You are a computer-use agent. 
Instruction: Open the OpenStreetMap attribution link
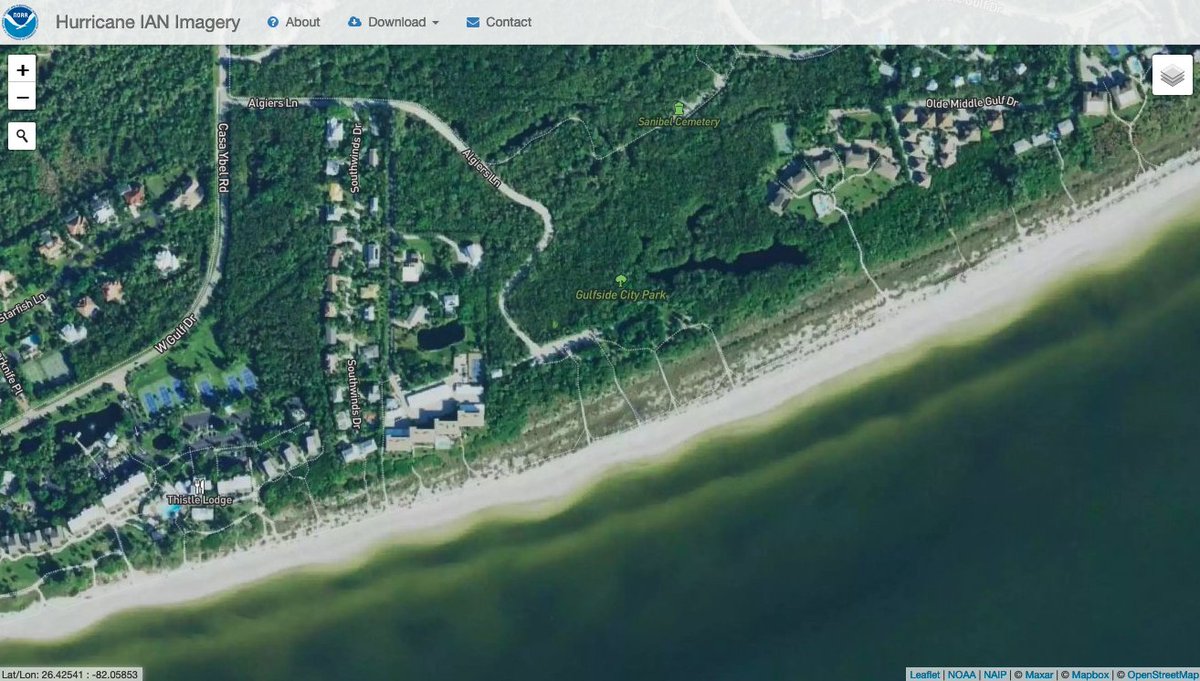coord(1161,674)
